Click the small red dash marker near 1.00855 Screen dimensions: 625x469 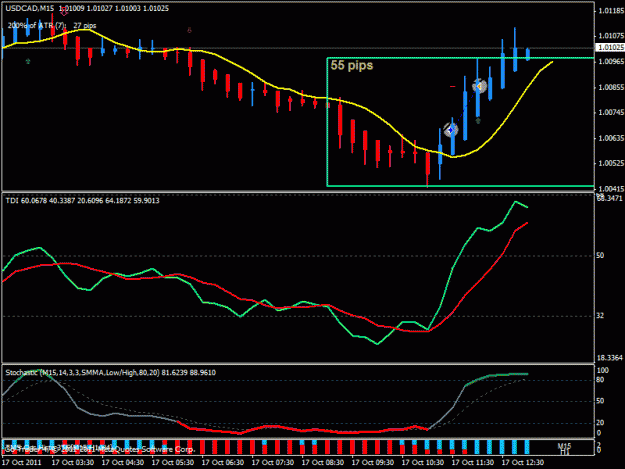pos(452,86)
